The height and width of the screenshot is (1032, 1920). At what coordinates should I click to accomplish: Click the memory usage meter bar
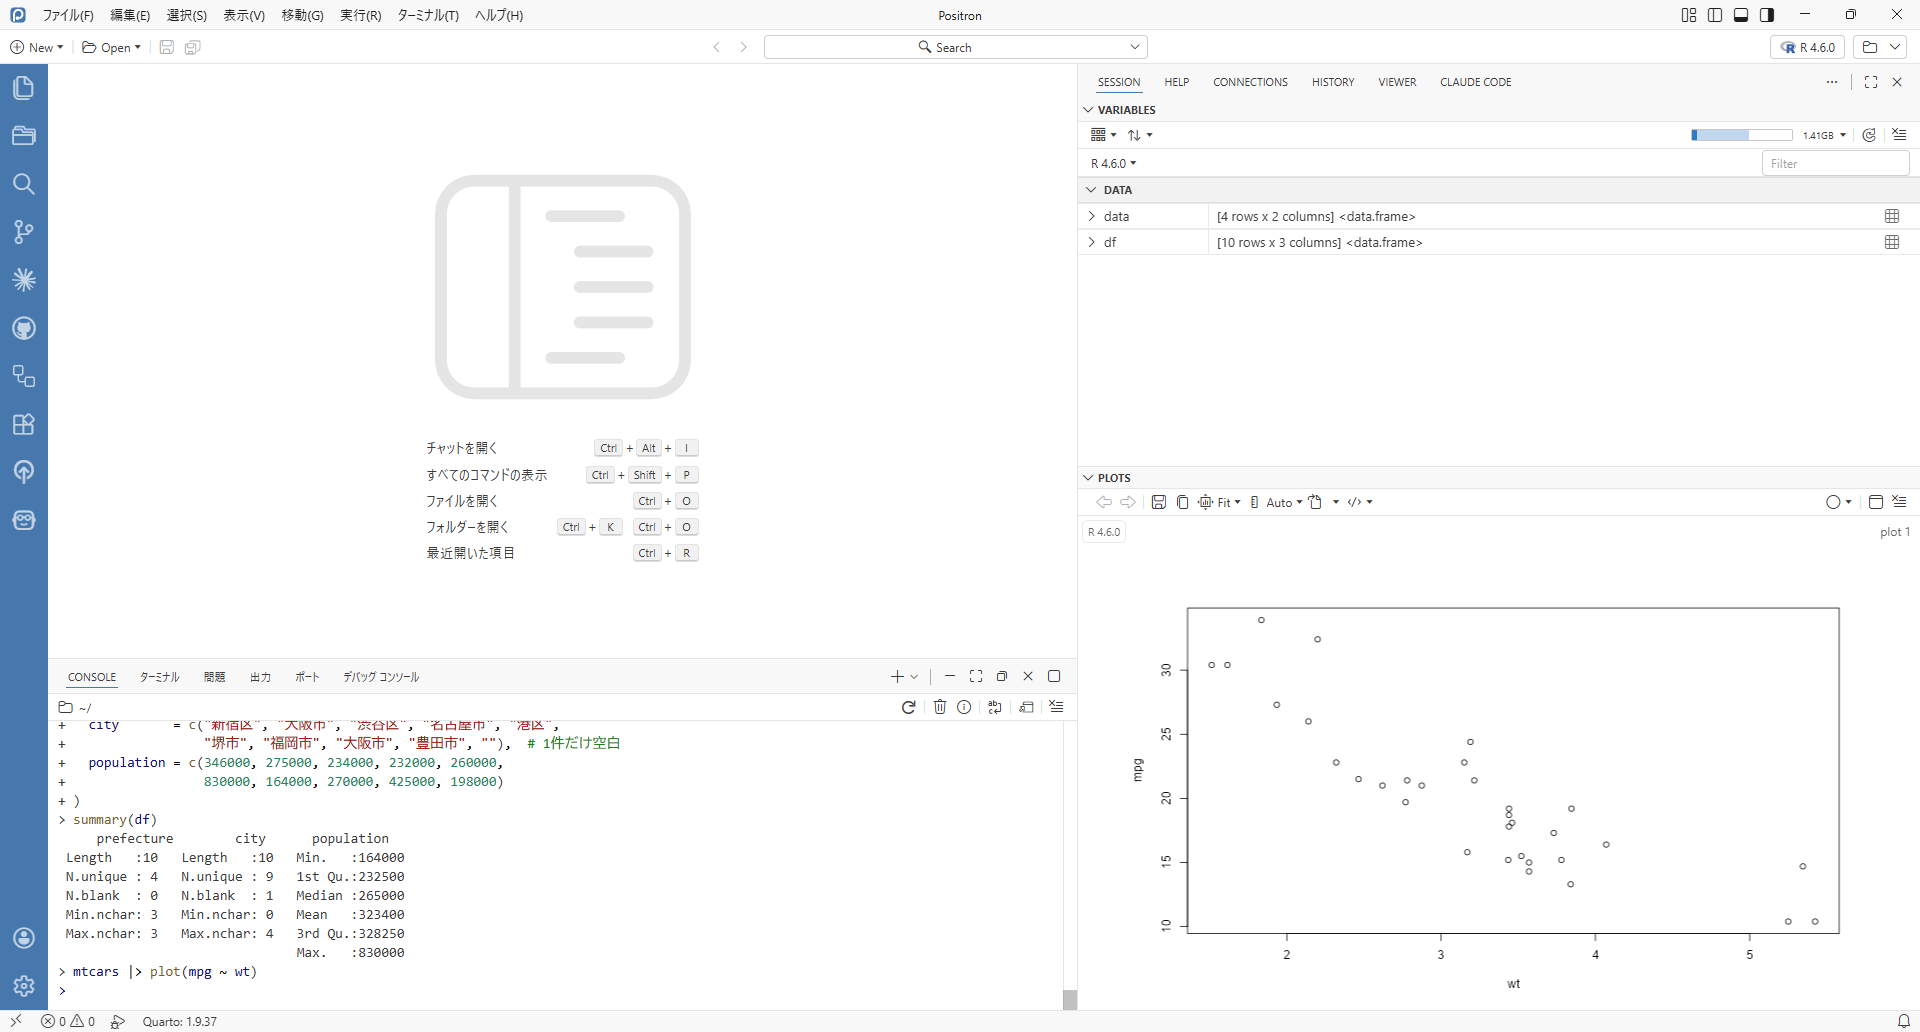coord(1741,135)
